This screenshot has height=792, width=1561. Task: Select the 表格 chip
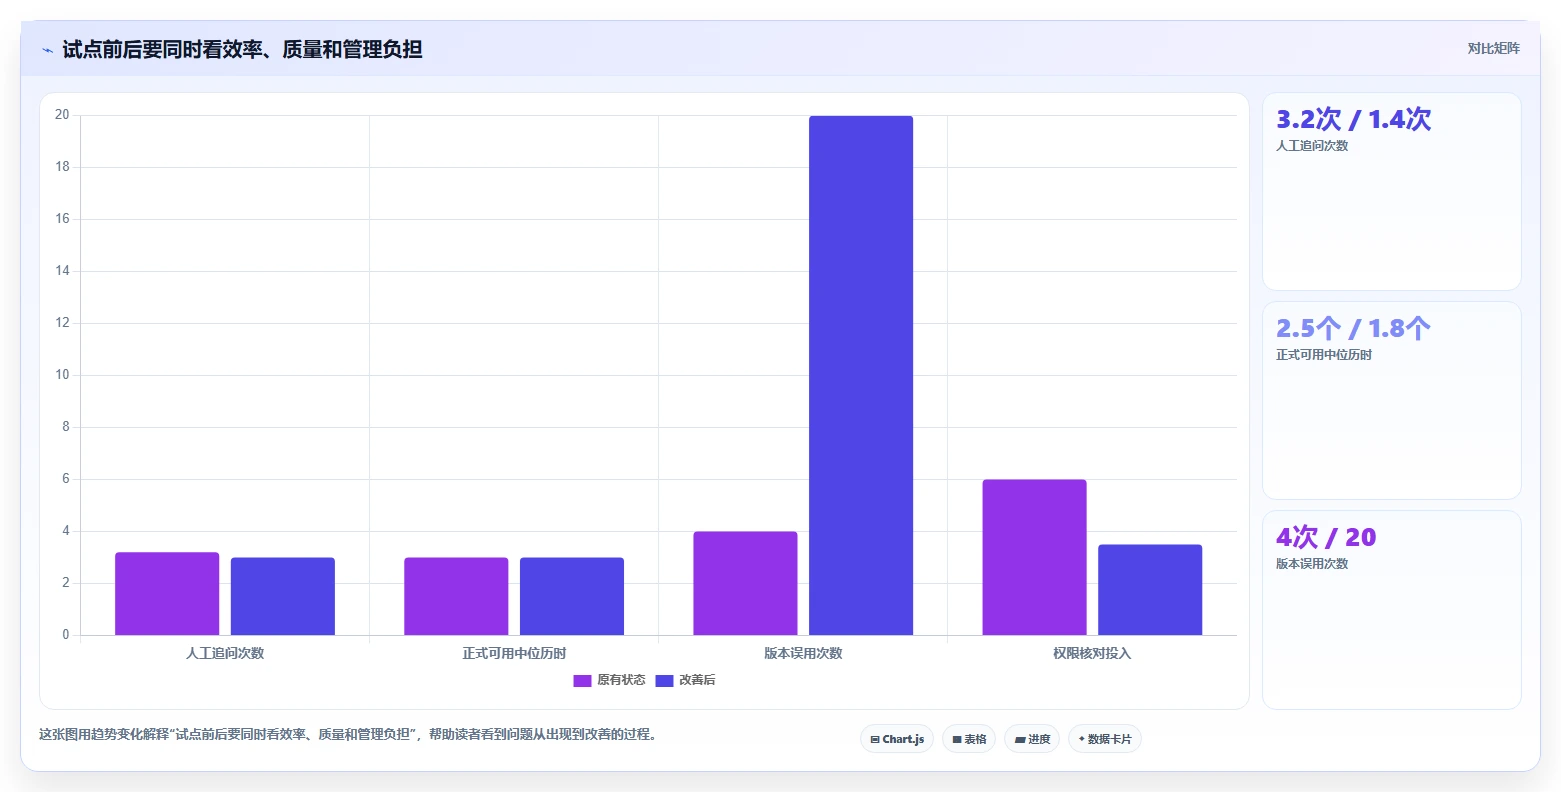coord(969,739)
